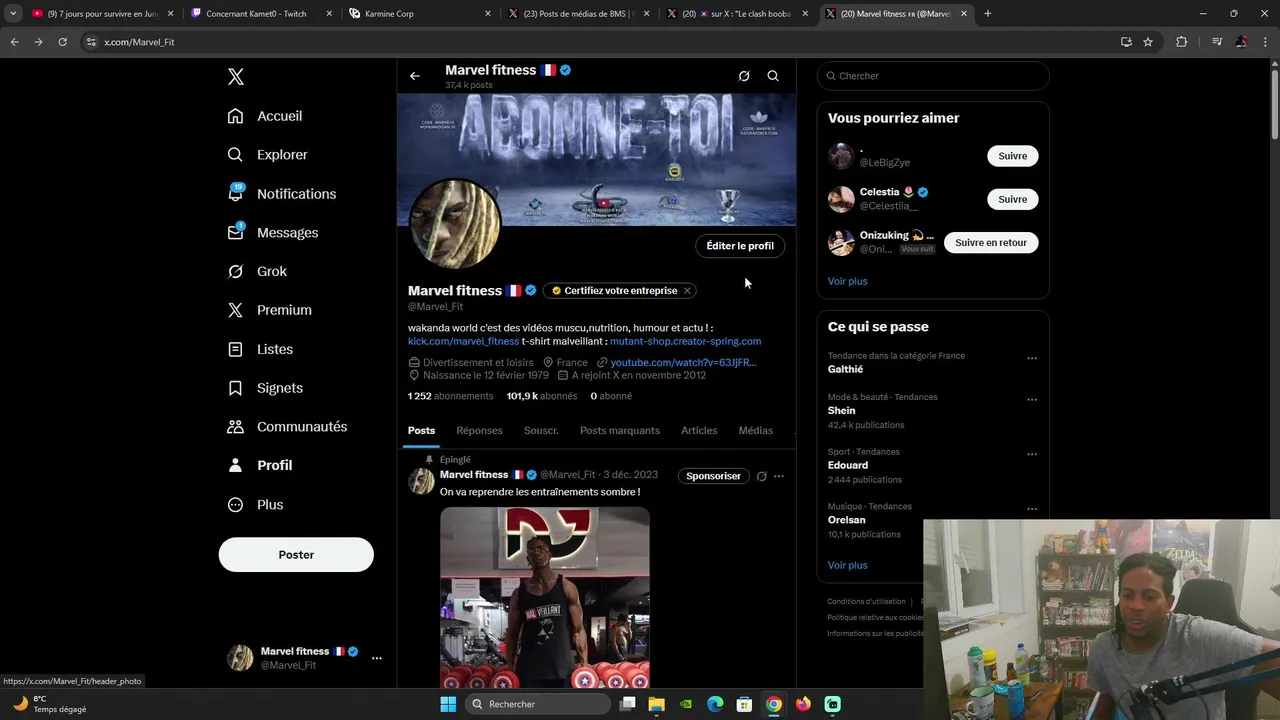
Task: Click the X logo in sidebar
Action: tap(236, 77)
